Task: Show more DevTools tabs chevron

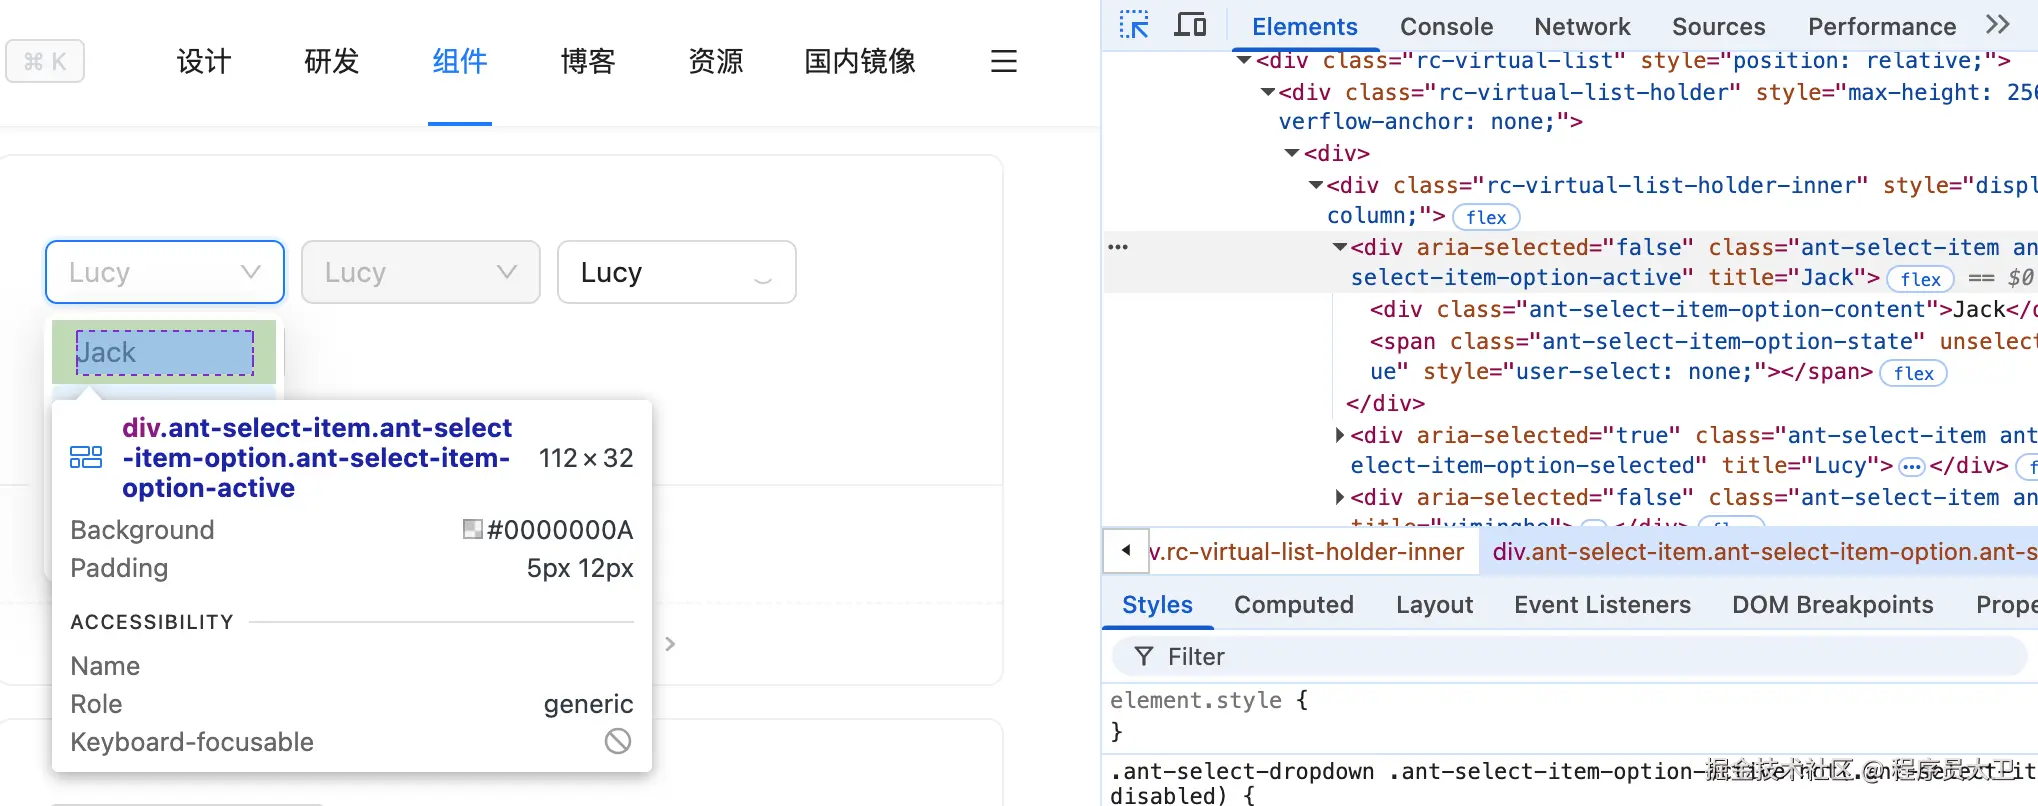Action: [1997, 26]
